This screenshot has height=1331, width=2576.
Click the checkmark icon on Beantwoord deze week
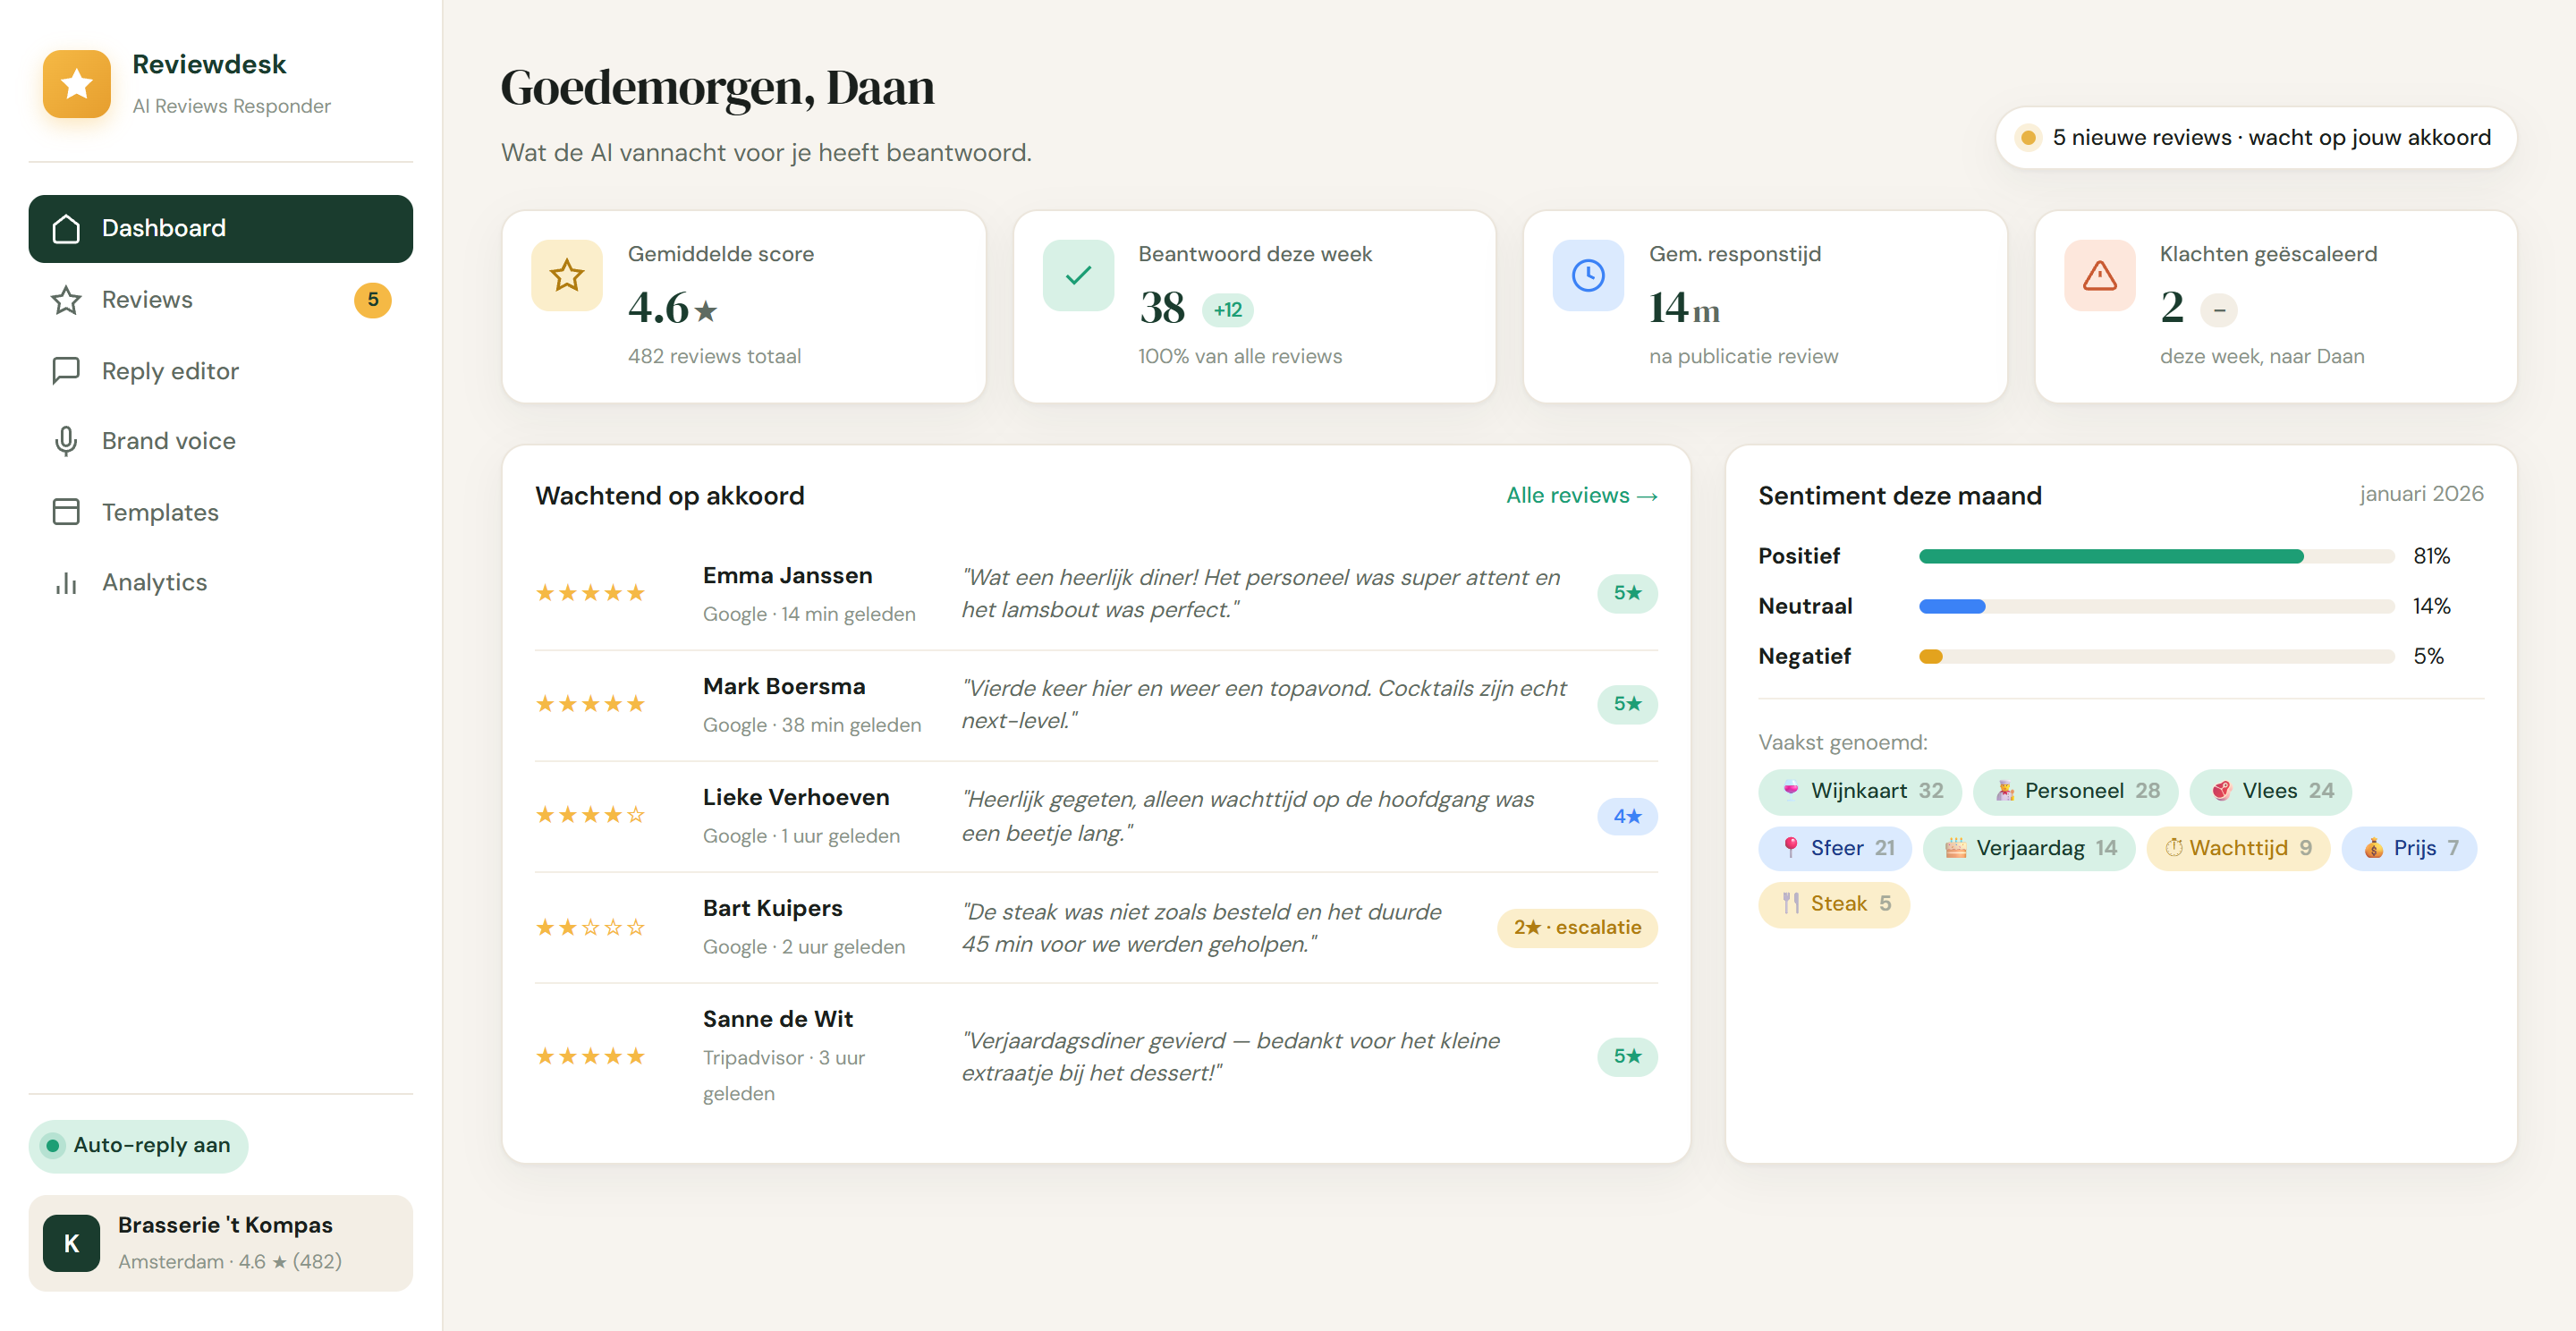pyautogui.click(x=1078, y=275)
